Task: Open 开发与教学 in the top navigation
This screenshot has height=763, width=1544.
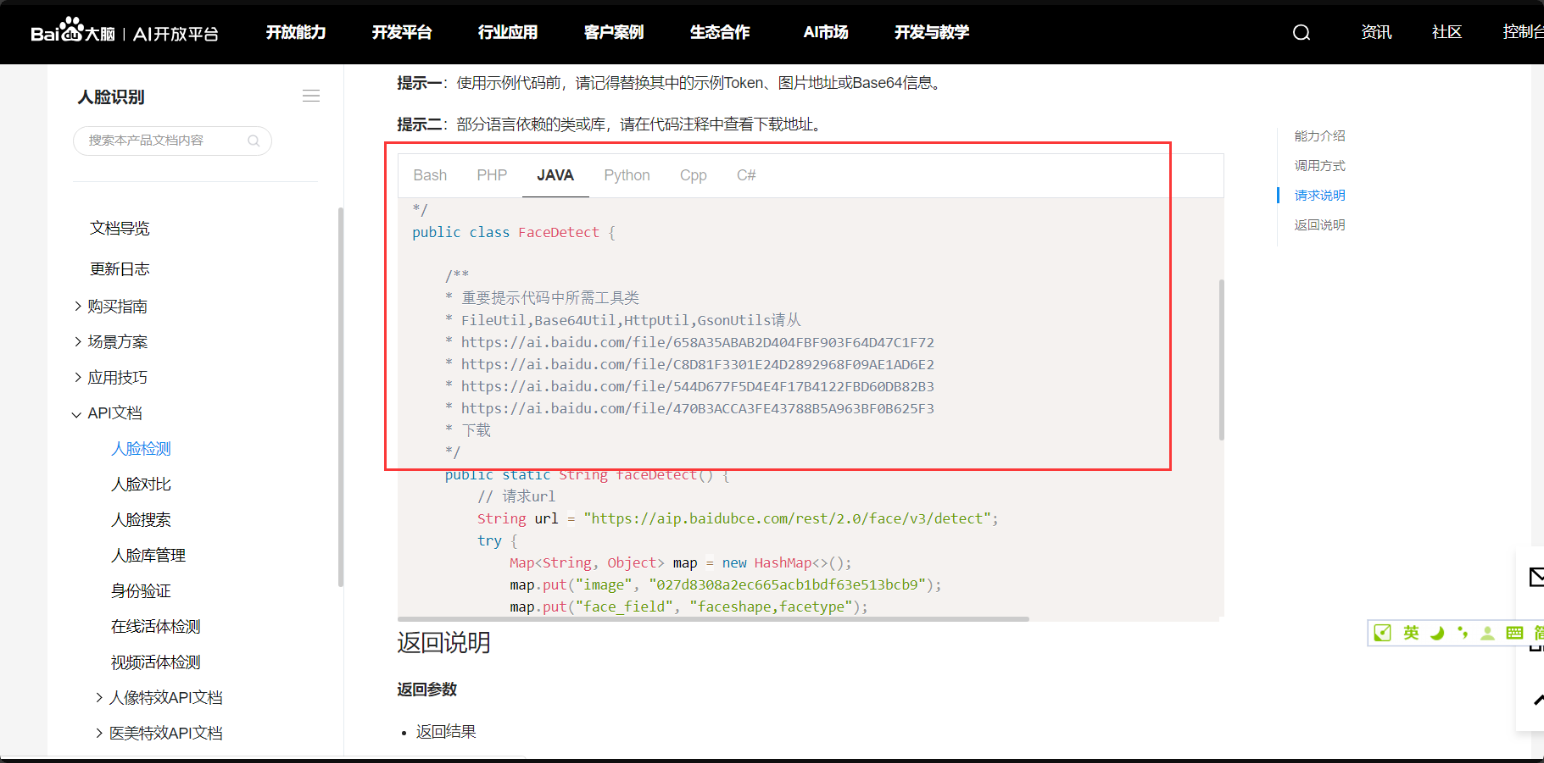Action: pyautogui.click(x=932, y=32)
